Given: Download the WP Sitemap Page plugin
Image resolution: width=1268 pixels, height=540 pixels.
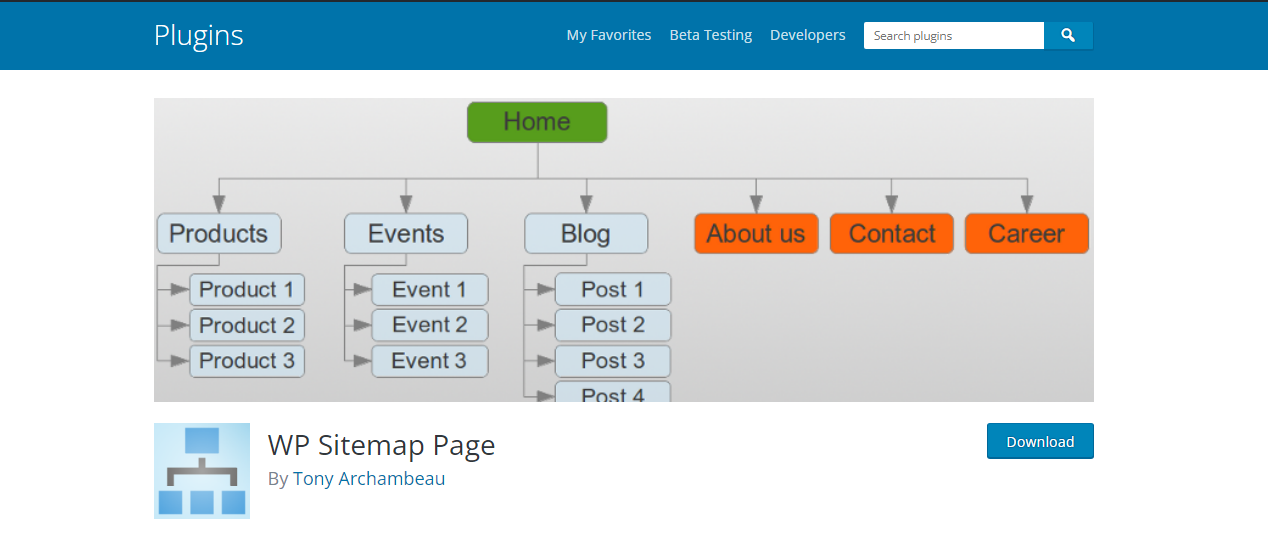Looking at the screenshot, I should 1040,441.
